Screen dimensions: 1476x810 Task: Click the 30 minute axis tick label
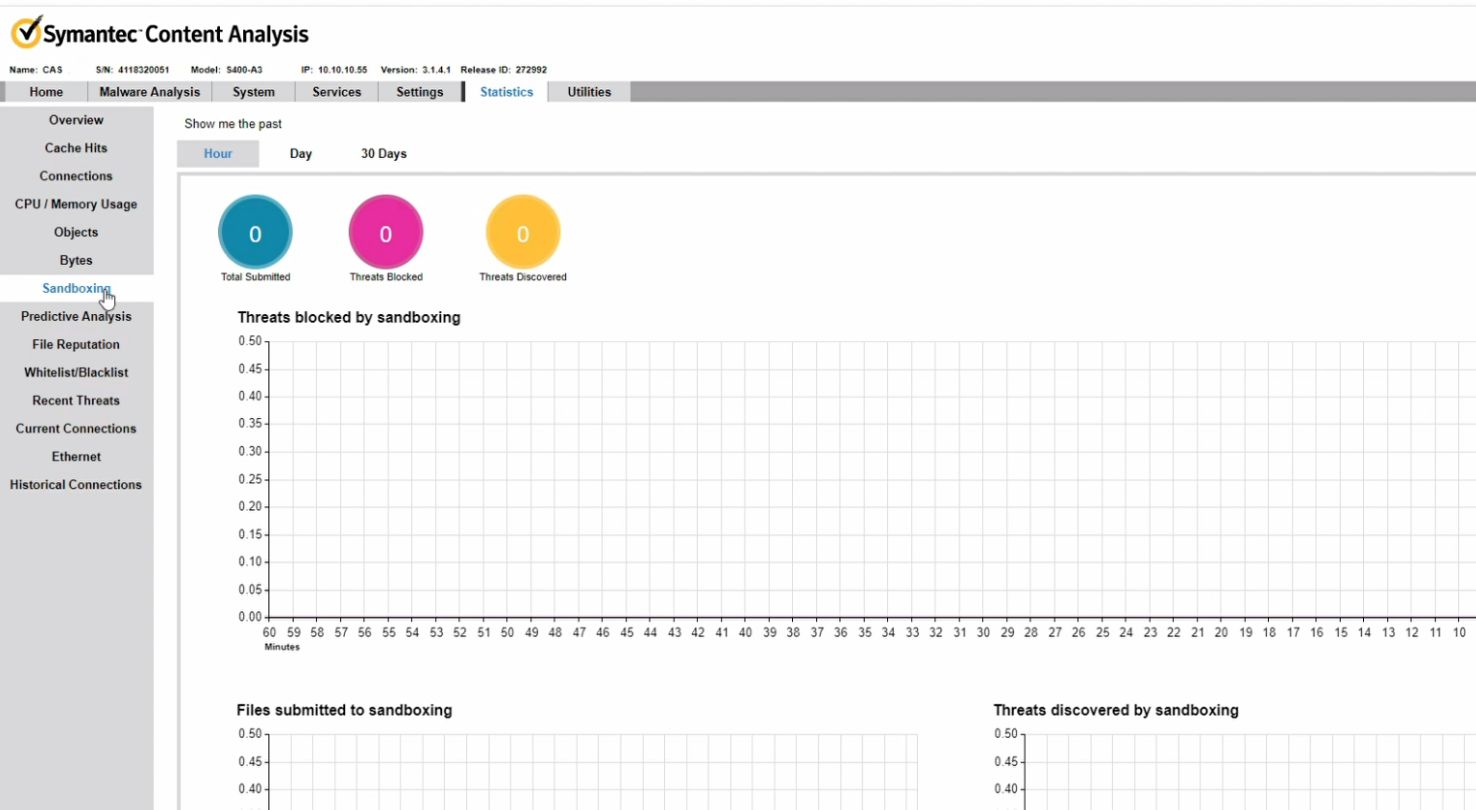click(x=983, y=633)
